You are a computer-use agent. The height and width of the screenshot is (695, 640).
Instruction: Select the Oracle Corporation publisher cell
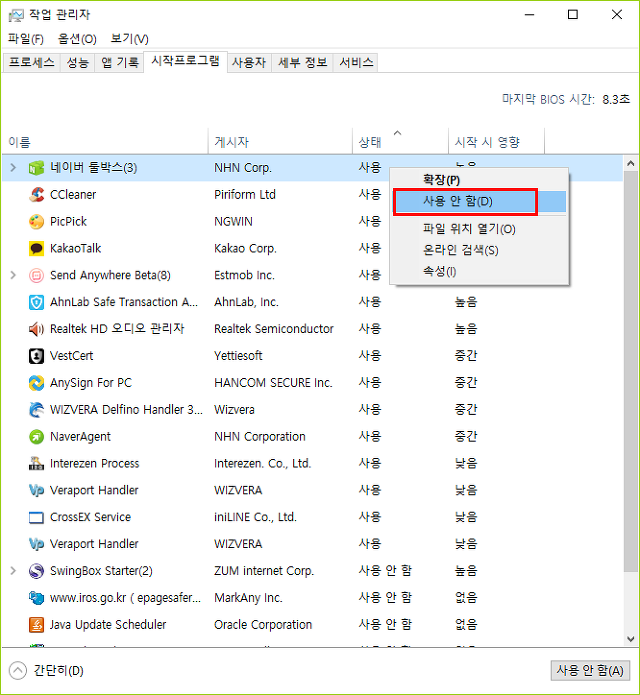(263, 625)
